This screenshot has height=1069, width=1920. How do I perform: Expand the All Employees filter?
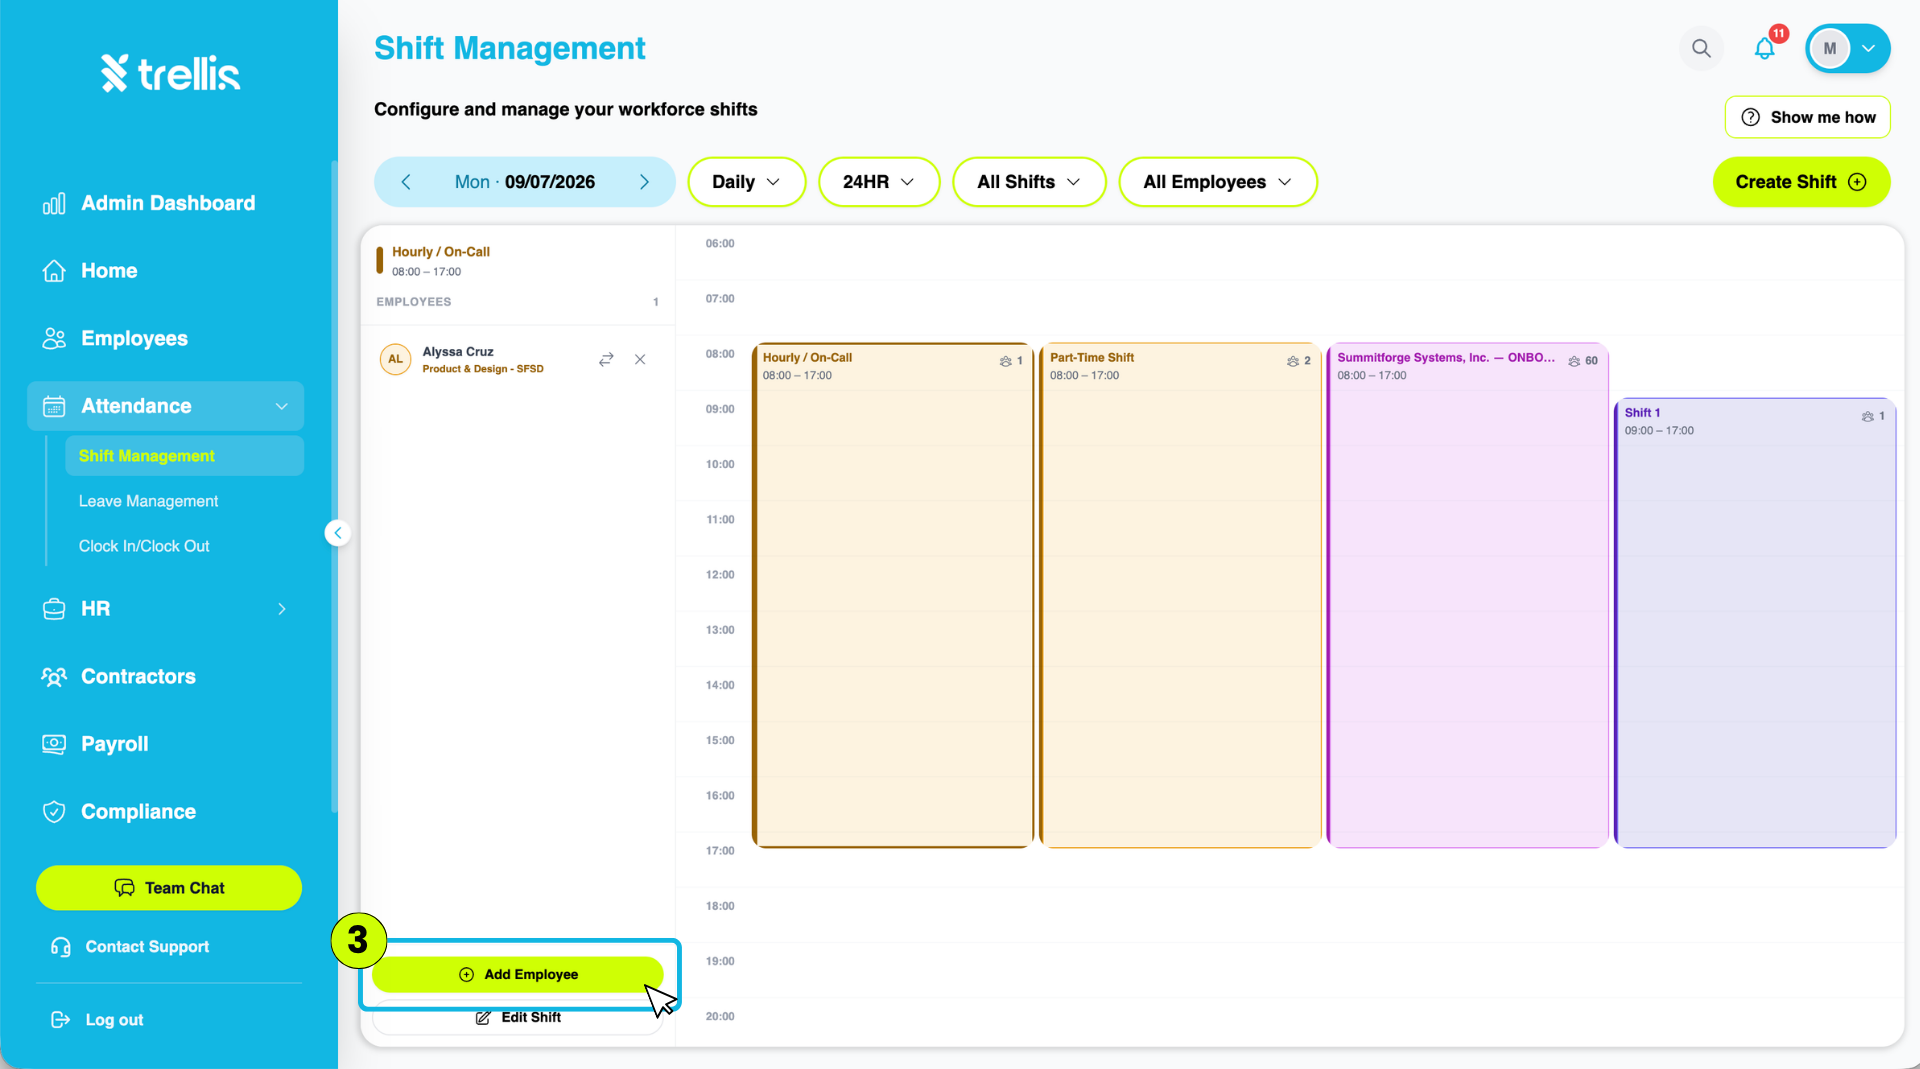tap(1218, 182)
